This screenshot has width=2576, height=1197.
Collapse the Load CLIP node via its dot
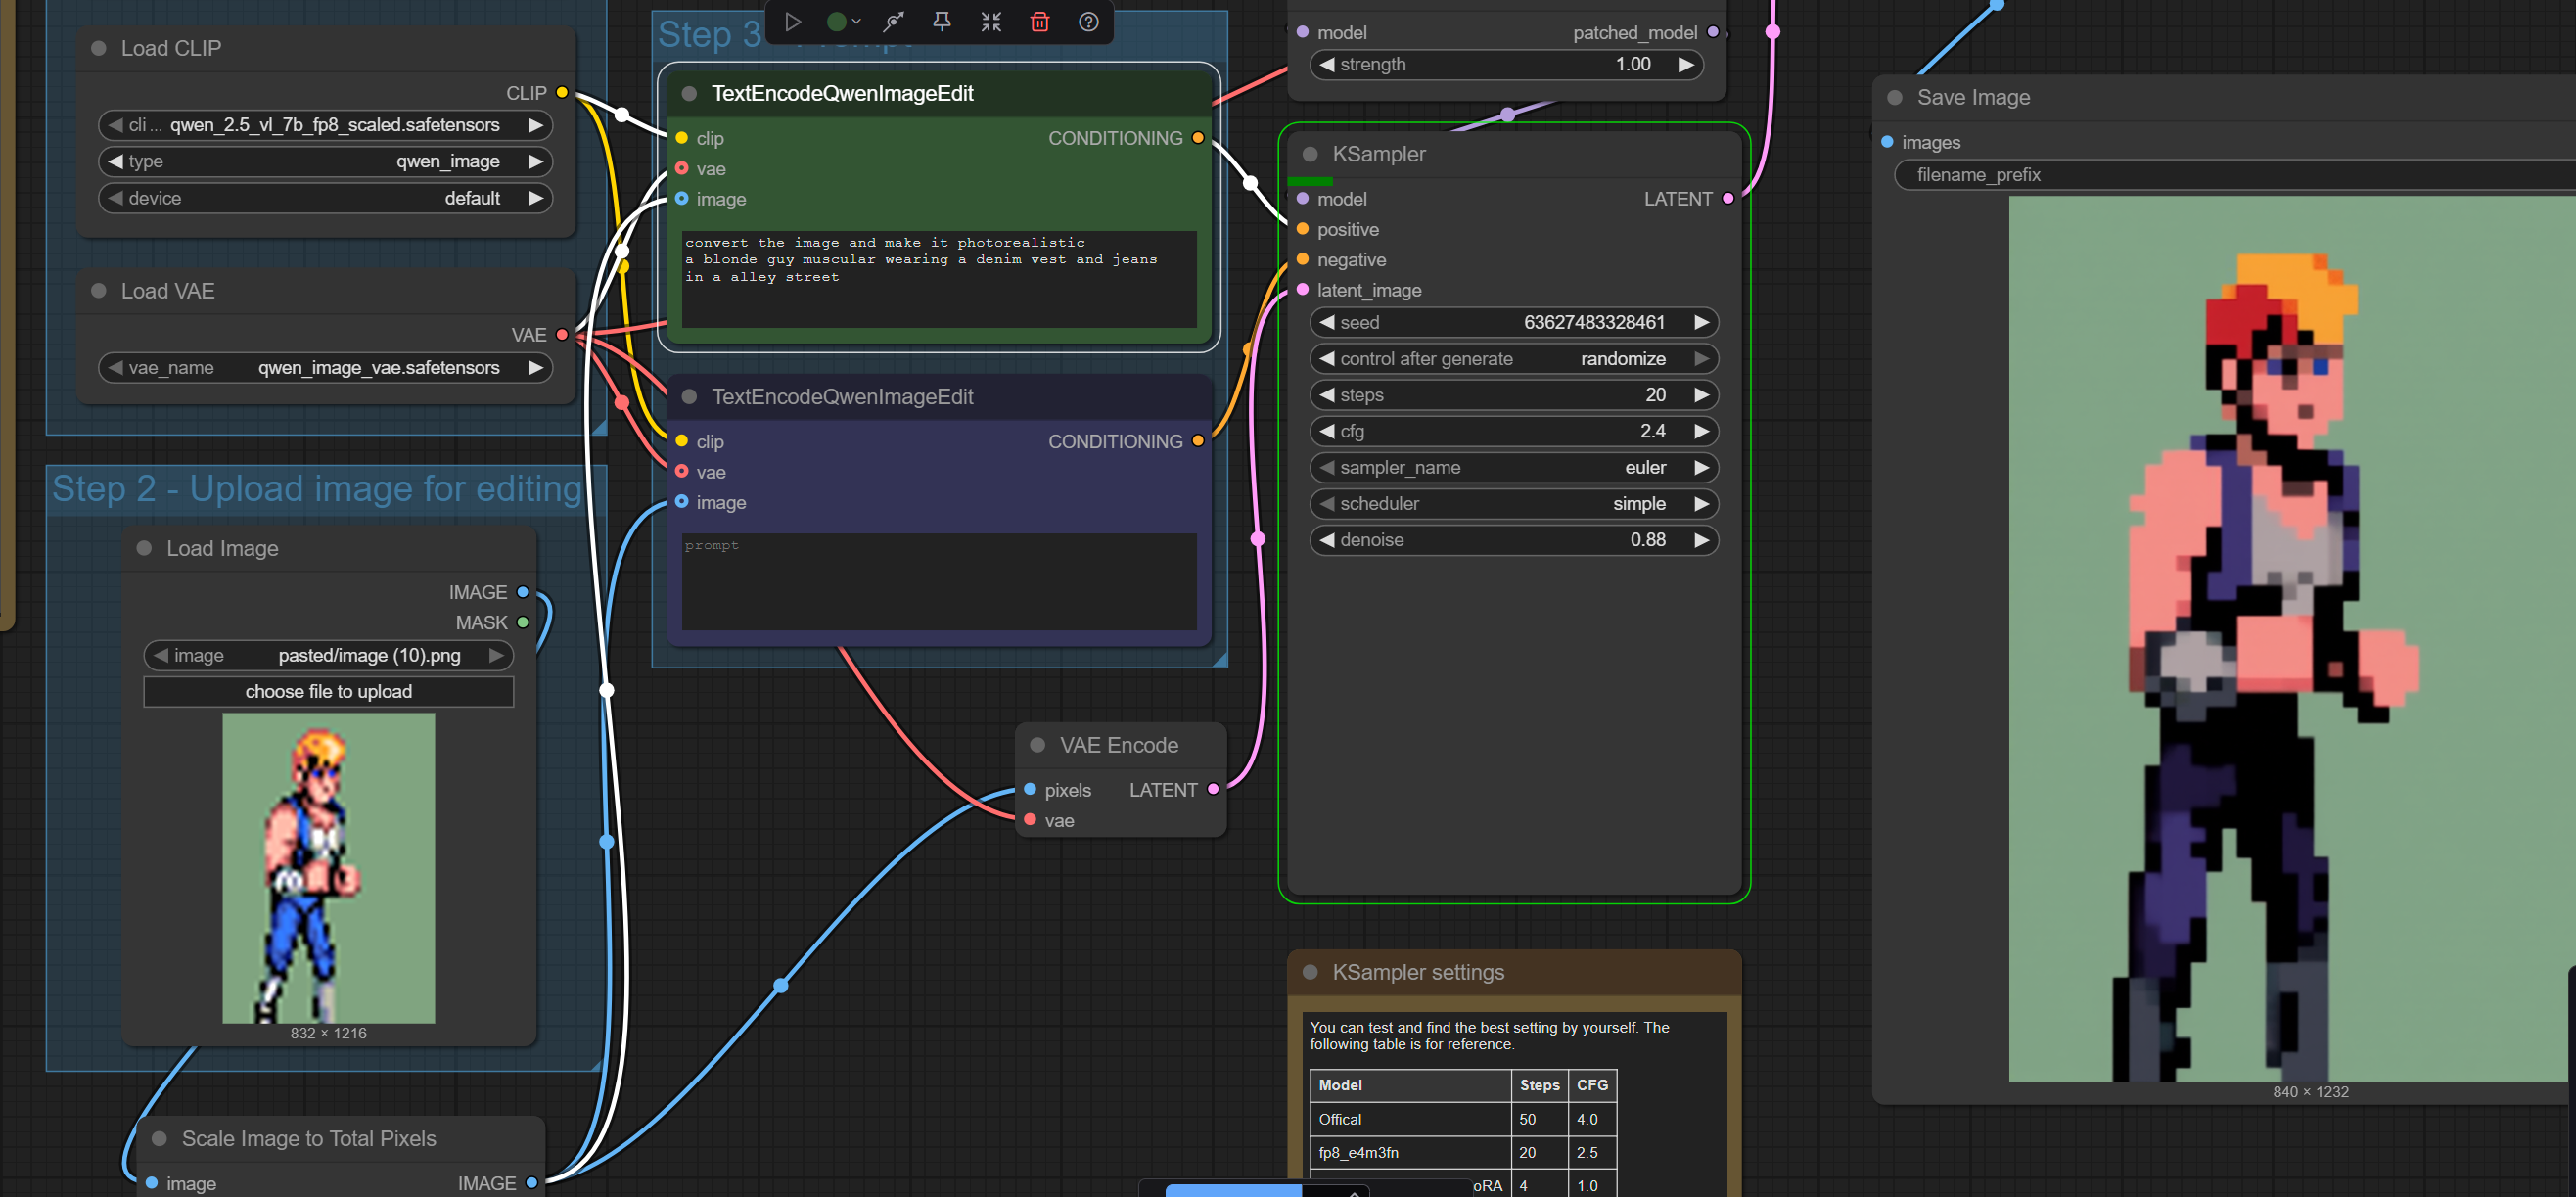(99, 48)
